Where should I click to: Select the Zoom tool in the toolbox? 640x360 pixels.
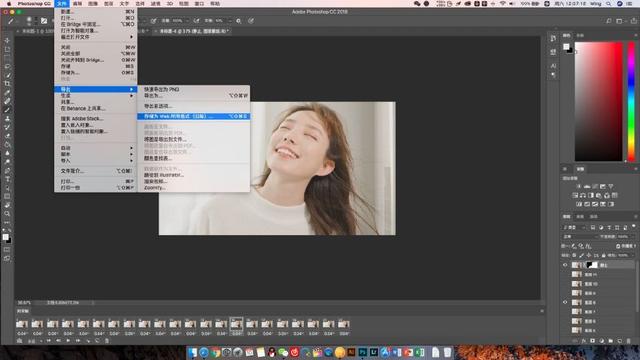(7, 213)
